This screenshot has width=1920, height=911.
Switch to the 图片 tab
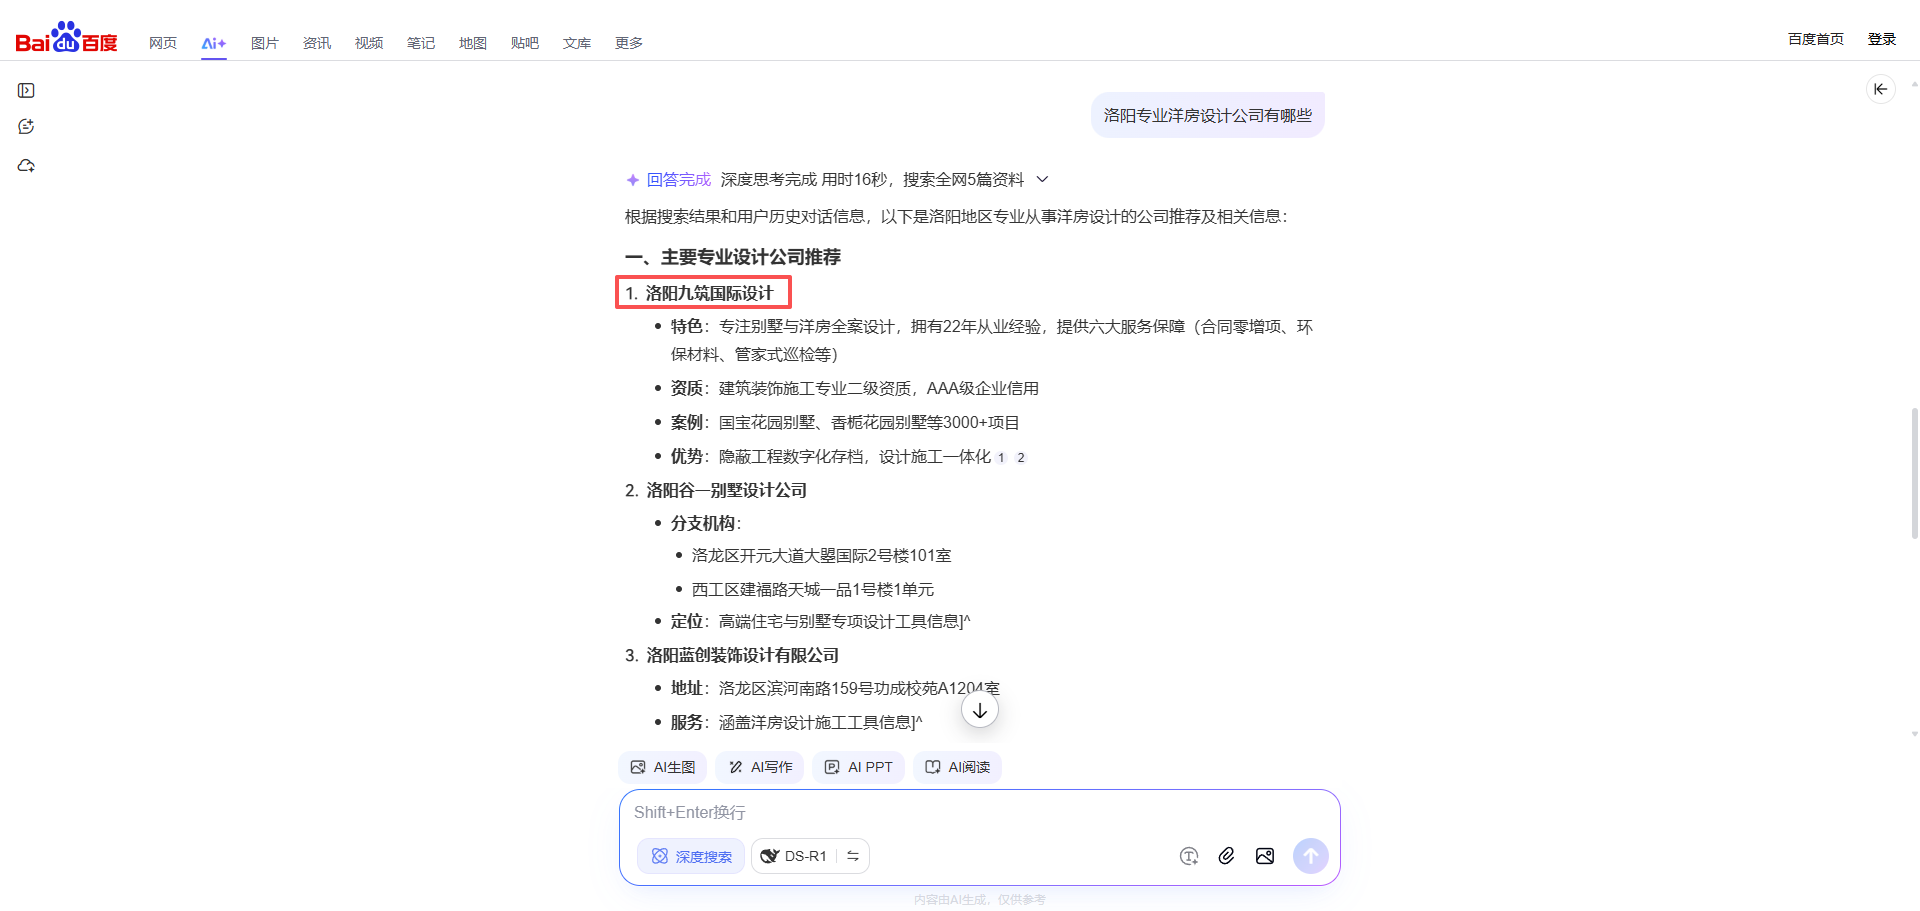pyautogui.click(x=264, y=43)
